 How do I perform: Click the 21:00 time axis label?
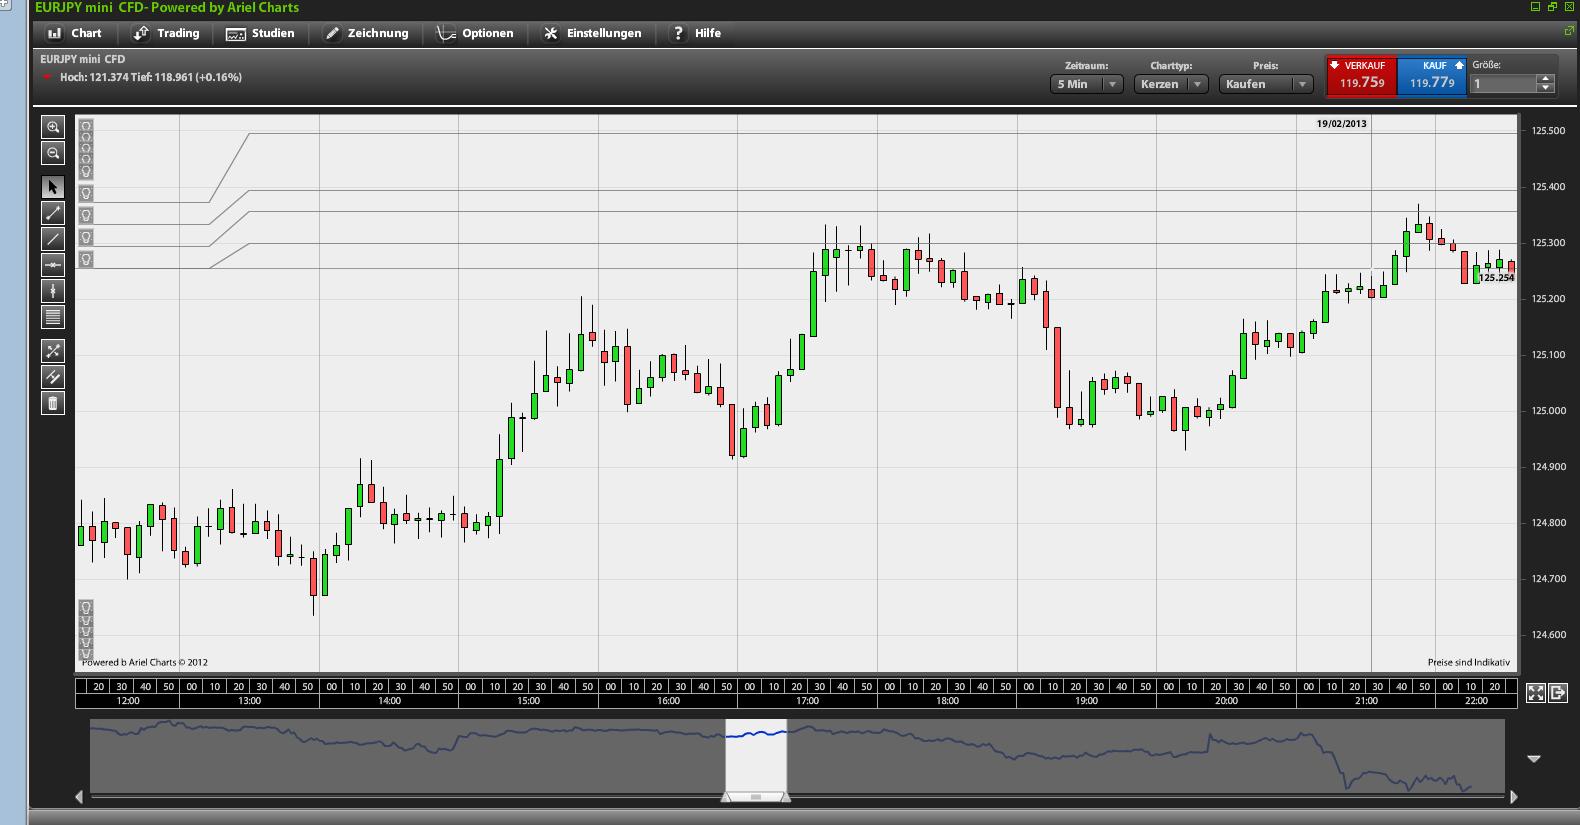[1366, 701]
